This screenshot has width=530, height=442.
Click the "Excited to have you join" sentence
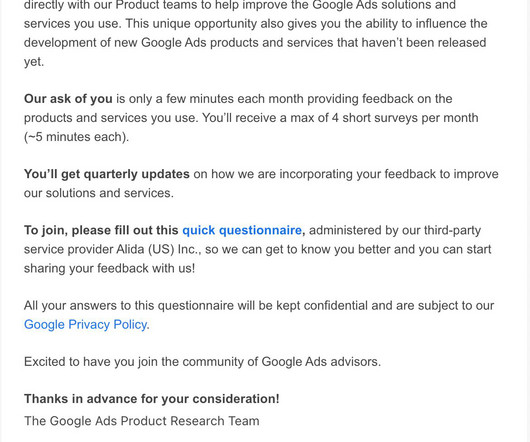[202, 362]
